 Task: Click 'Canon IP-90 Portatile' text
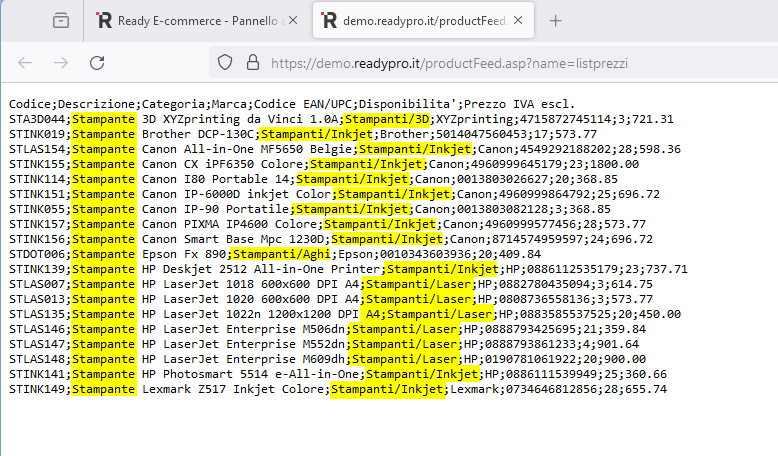coord(215,209)
